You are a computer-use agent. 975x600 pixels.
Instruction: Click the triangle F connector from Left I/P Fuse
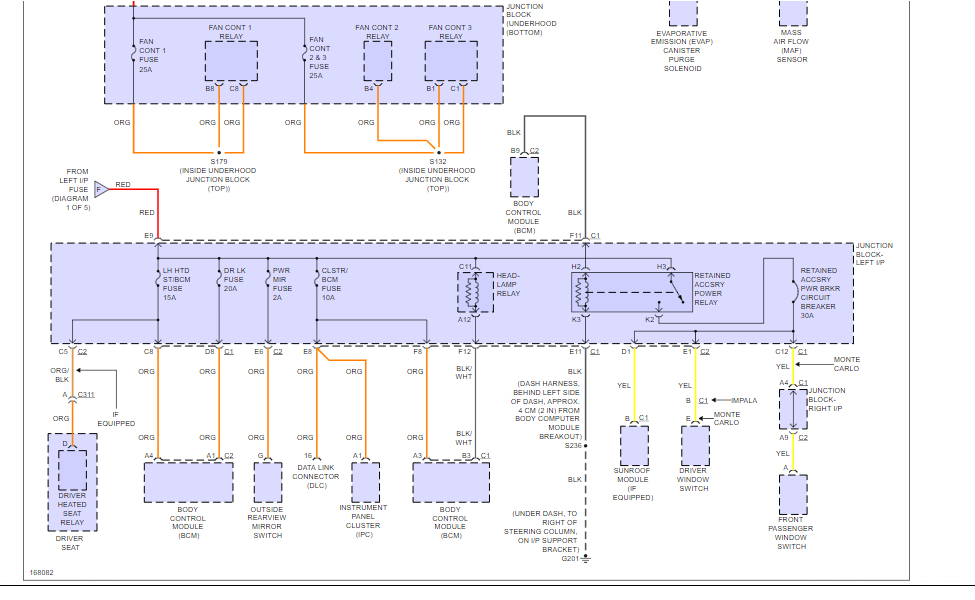tap(101, 189)
